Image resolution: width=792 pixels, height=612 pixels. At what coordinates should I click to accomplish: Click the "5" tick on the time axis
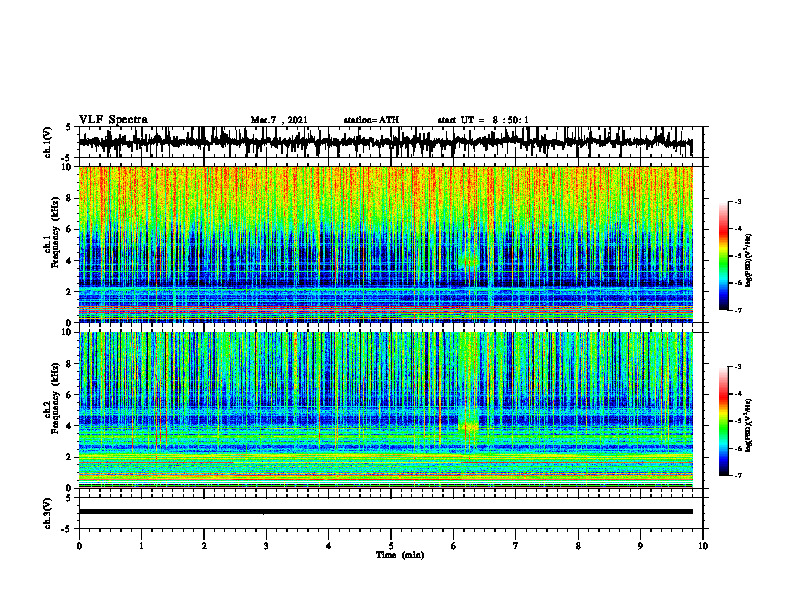391,546
